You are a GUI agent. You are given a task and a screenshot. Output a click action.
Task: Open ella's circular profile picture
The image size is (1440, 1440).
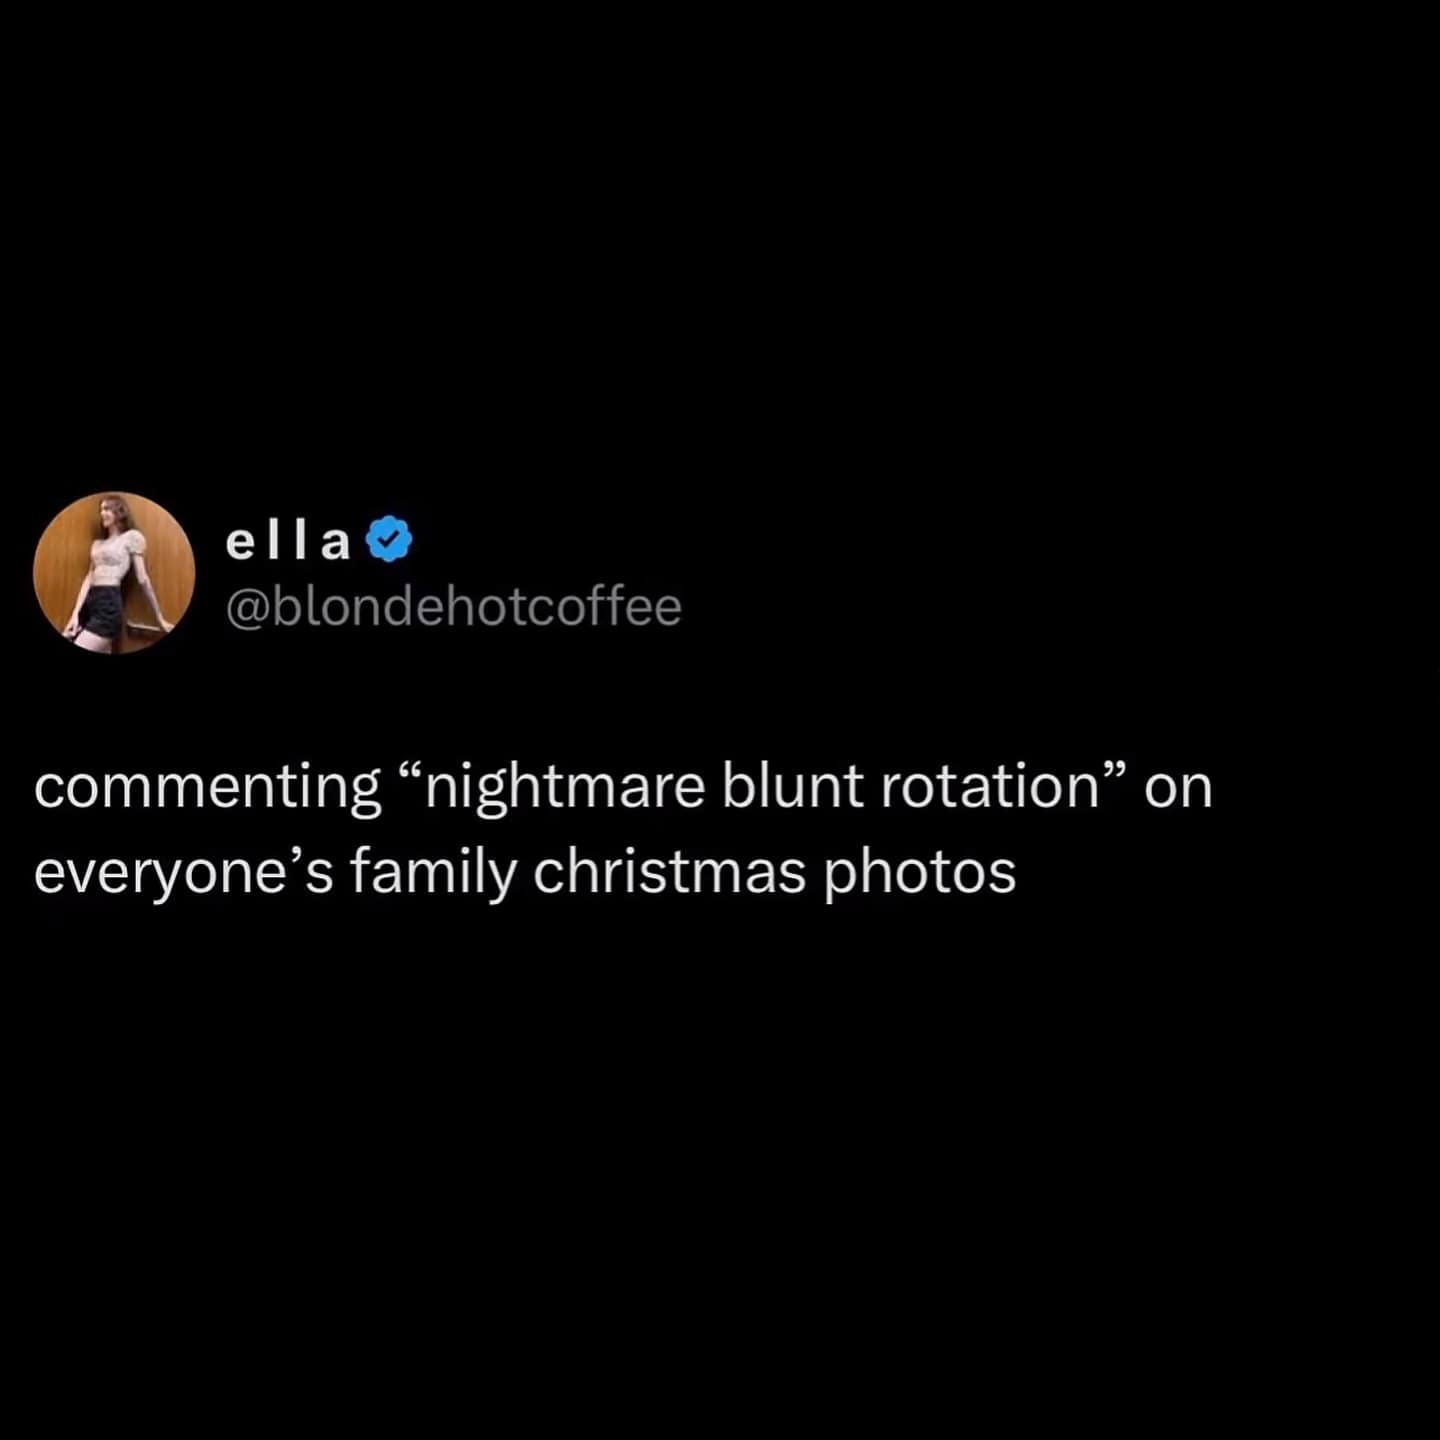[x=114, y=573]
